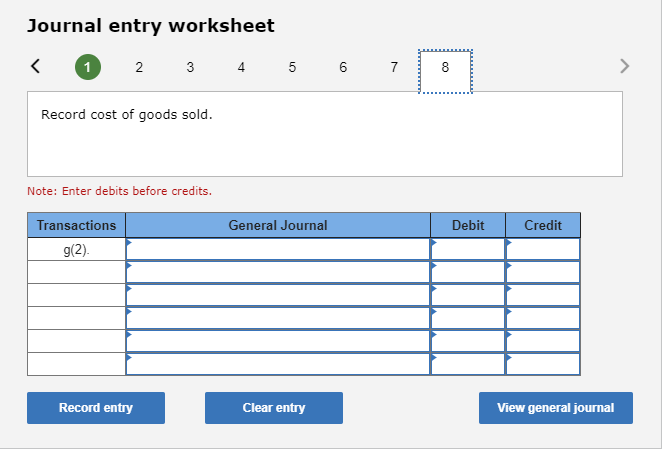663x450 pixels.
Task: Open journal entry tab 5
Action: click(292, 67)
